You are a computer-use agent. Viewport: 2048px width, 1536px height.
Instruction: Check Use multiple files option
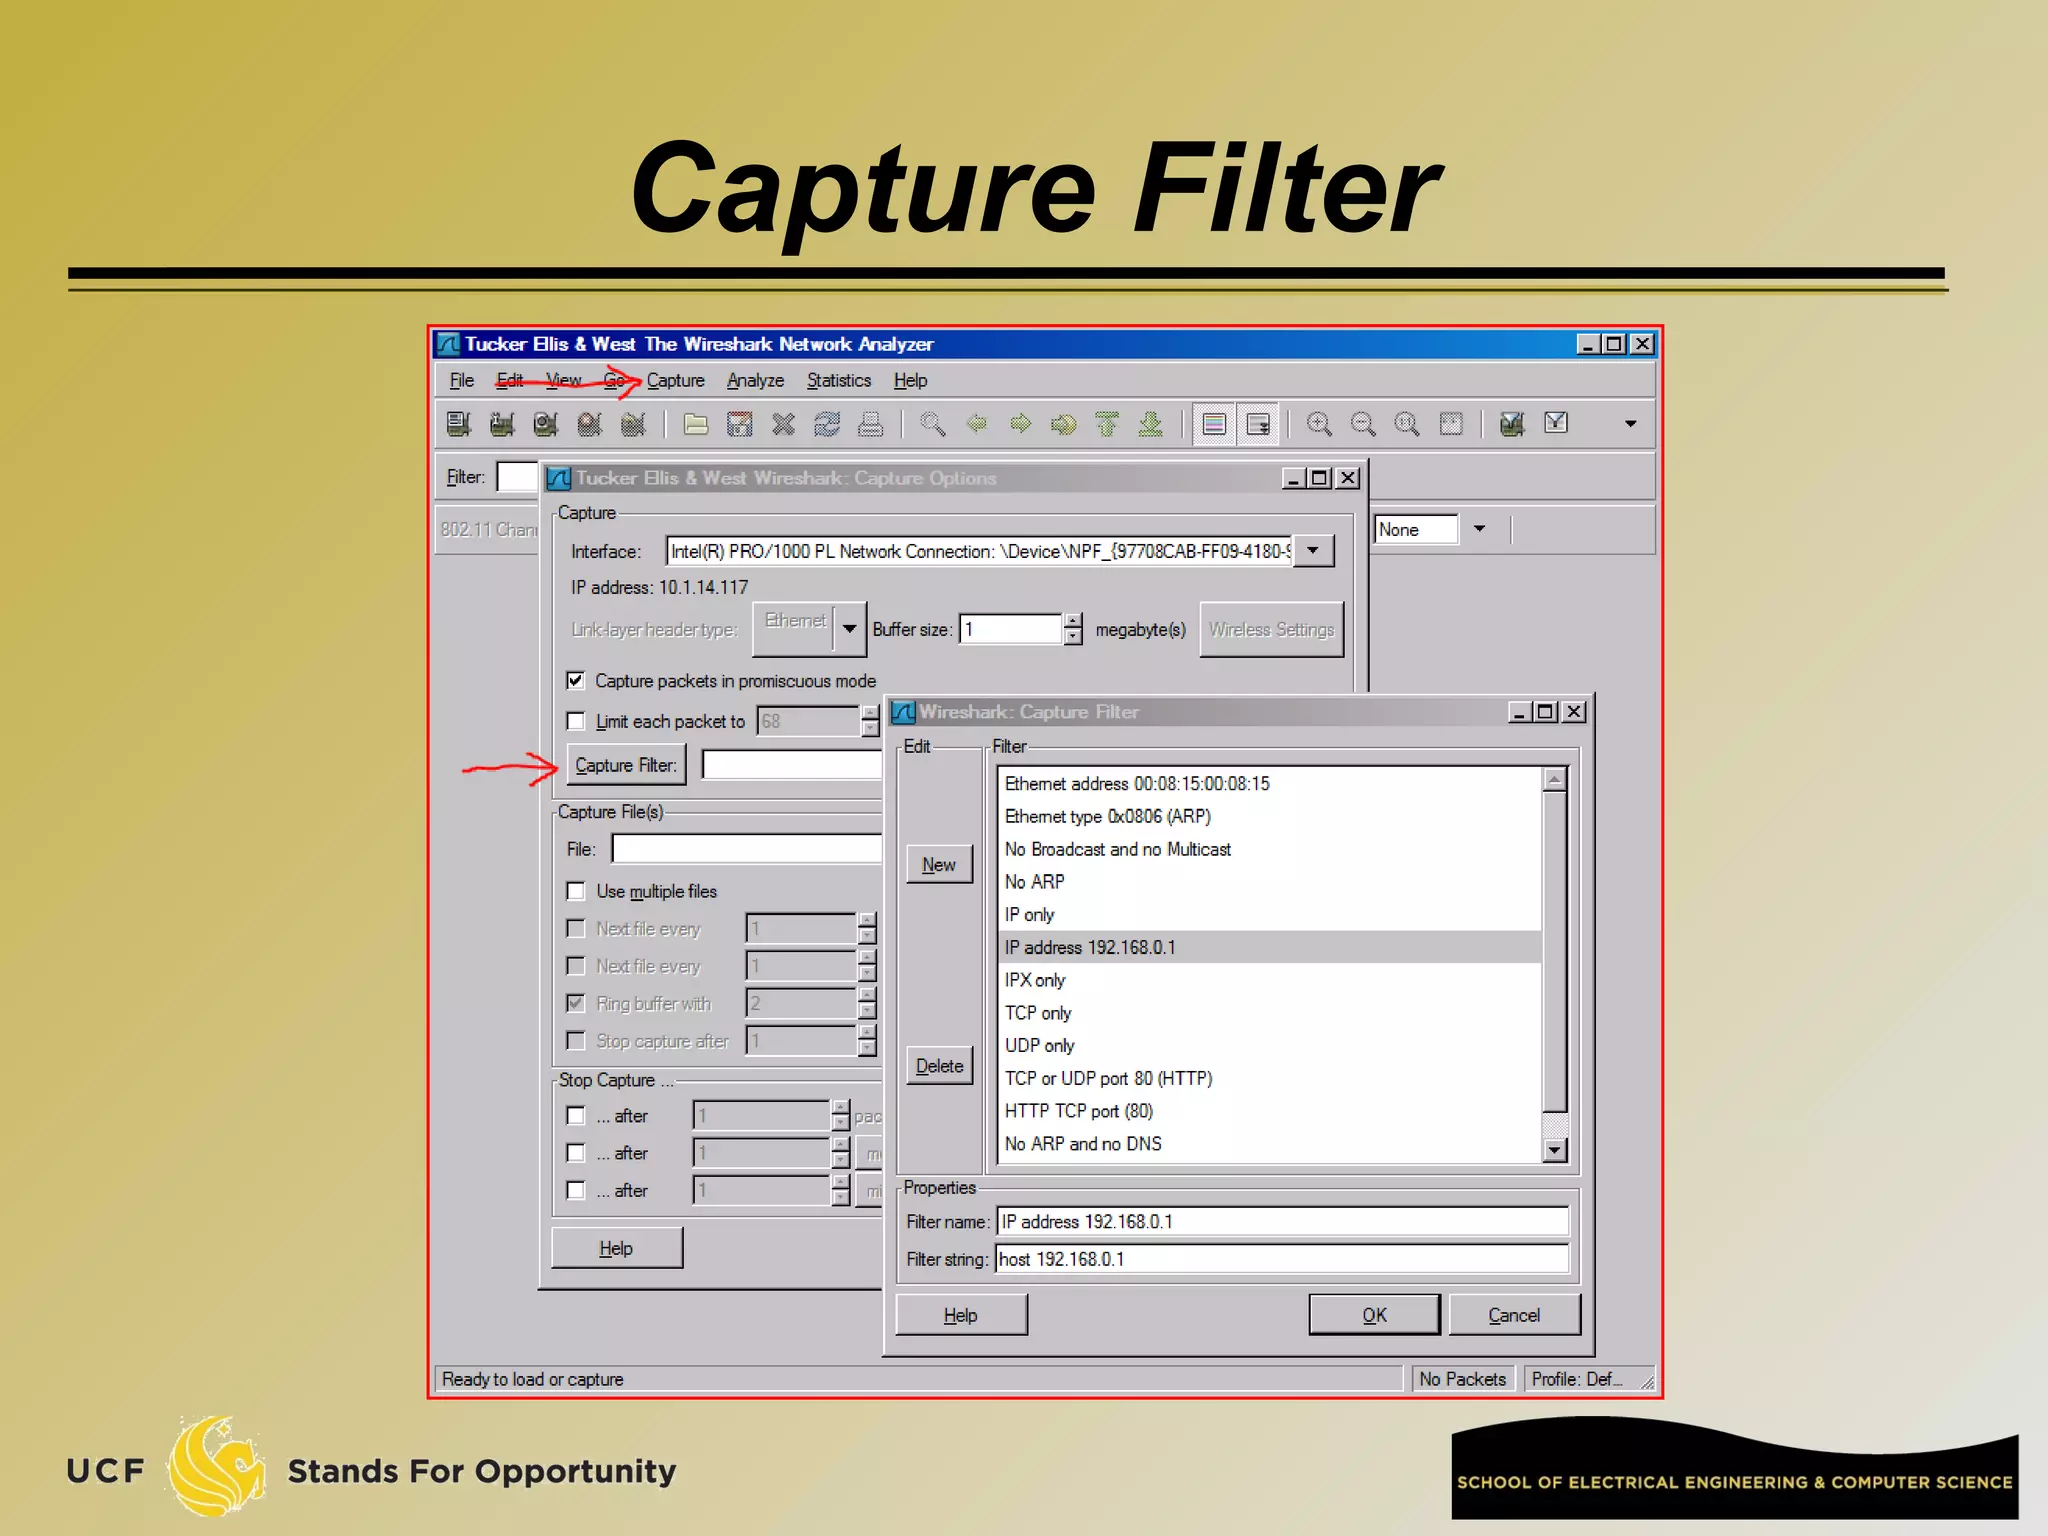(575, 891)
